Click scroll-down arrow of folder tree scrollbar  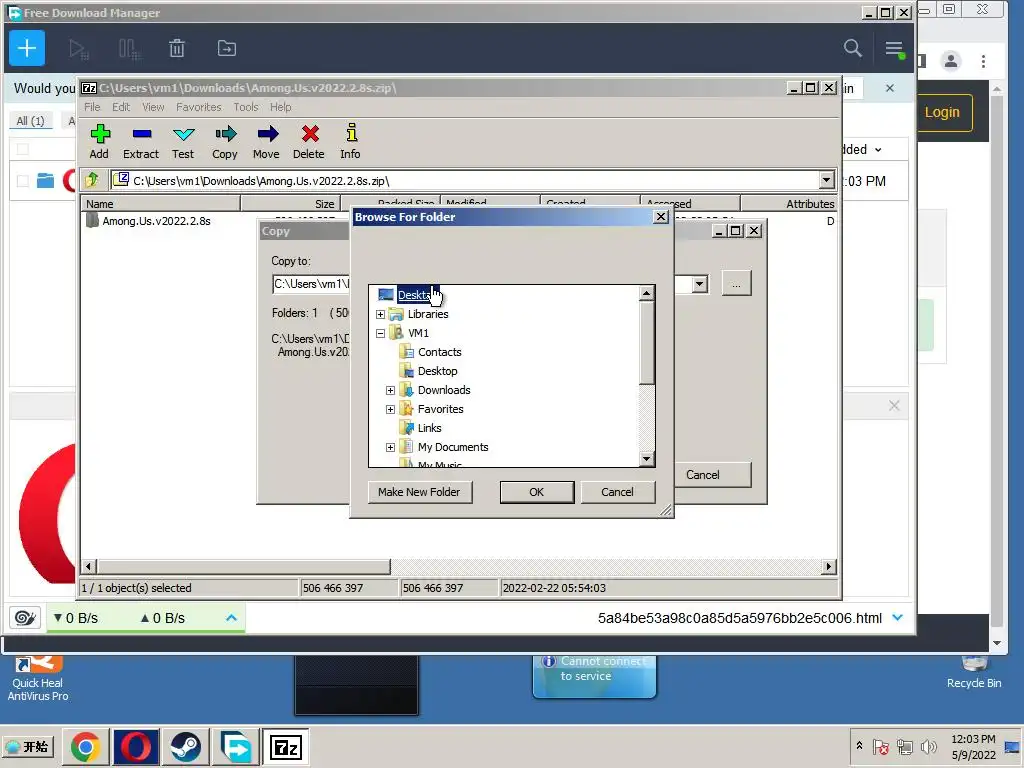click(x=647, y=459)
